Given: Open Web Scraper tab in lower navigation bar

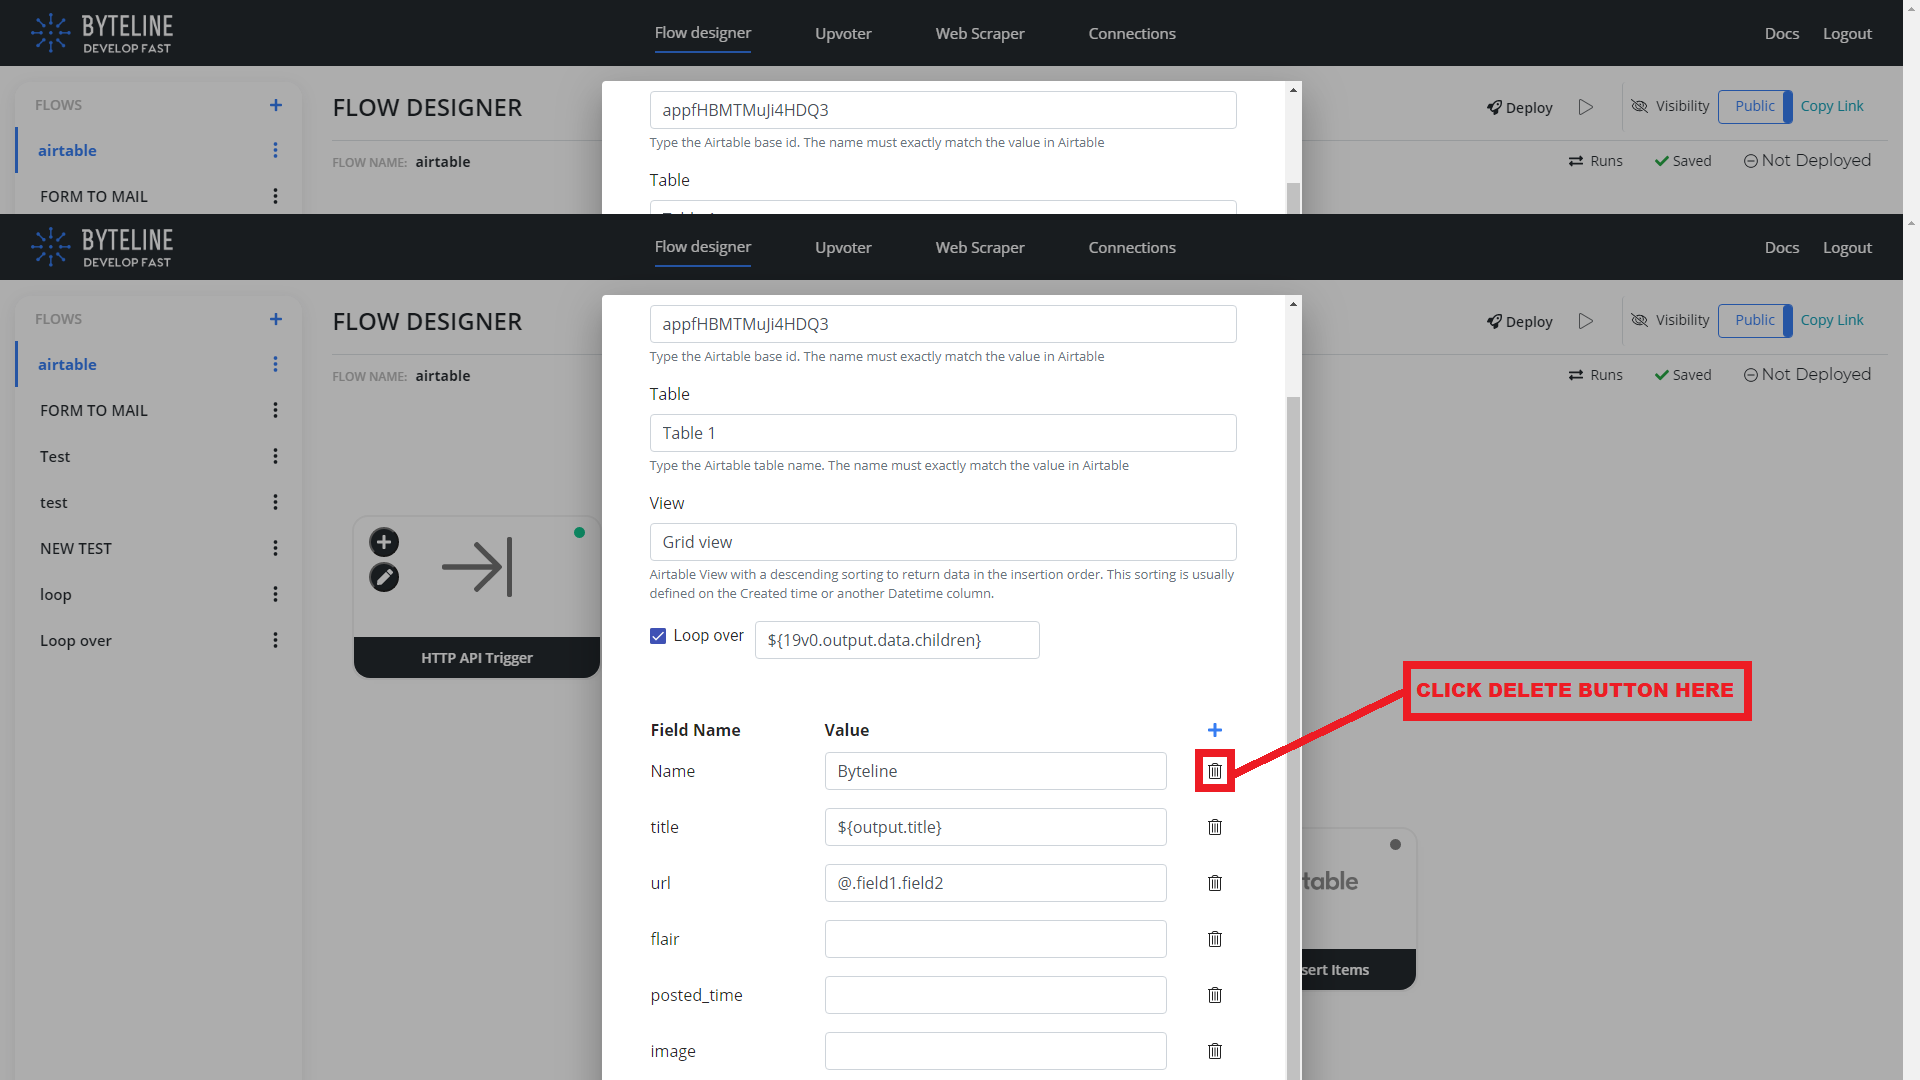Looking at the screenshot, I should pos(980,247).
